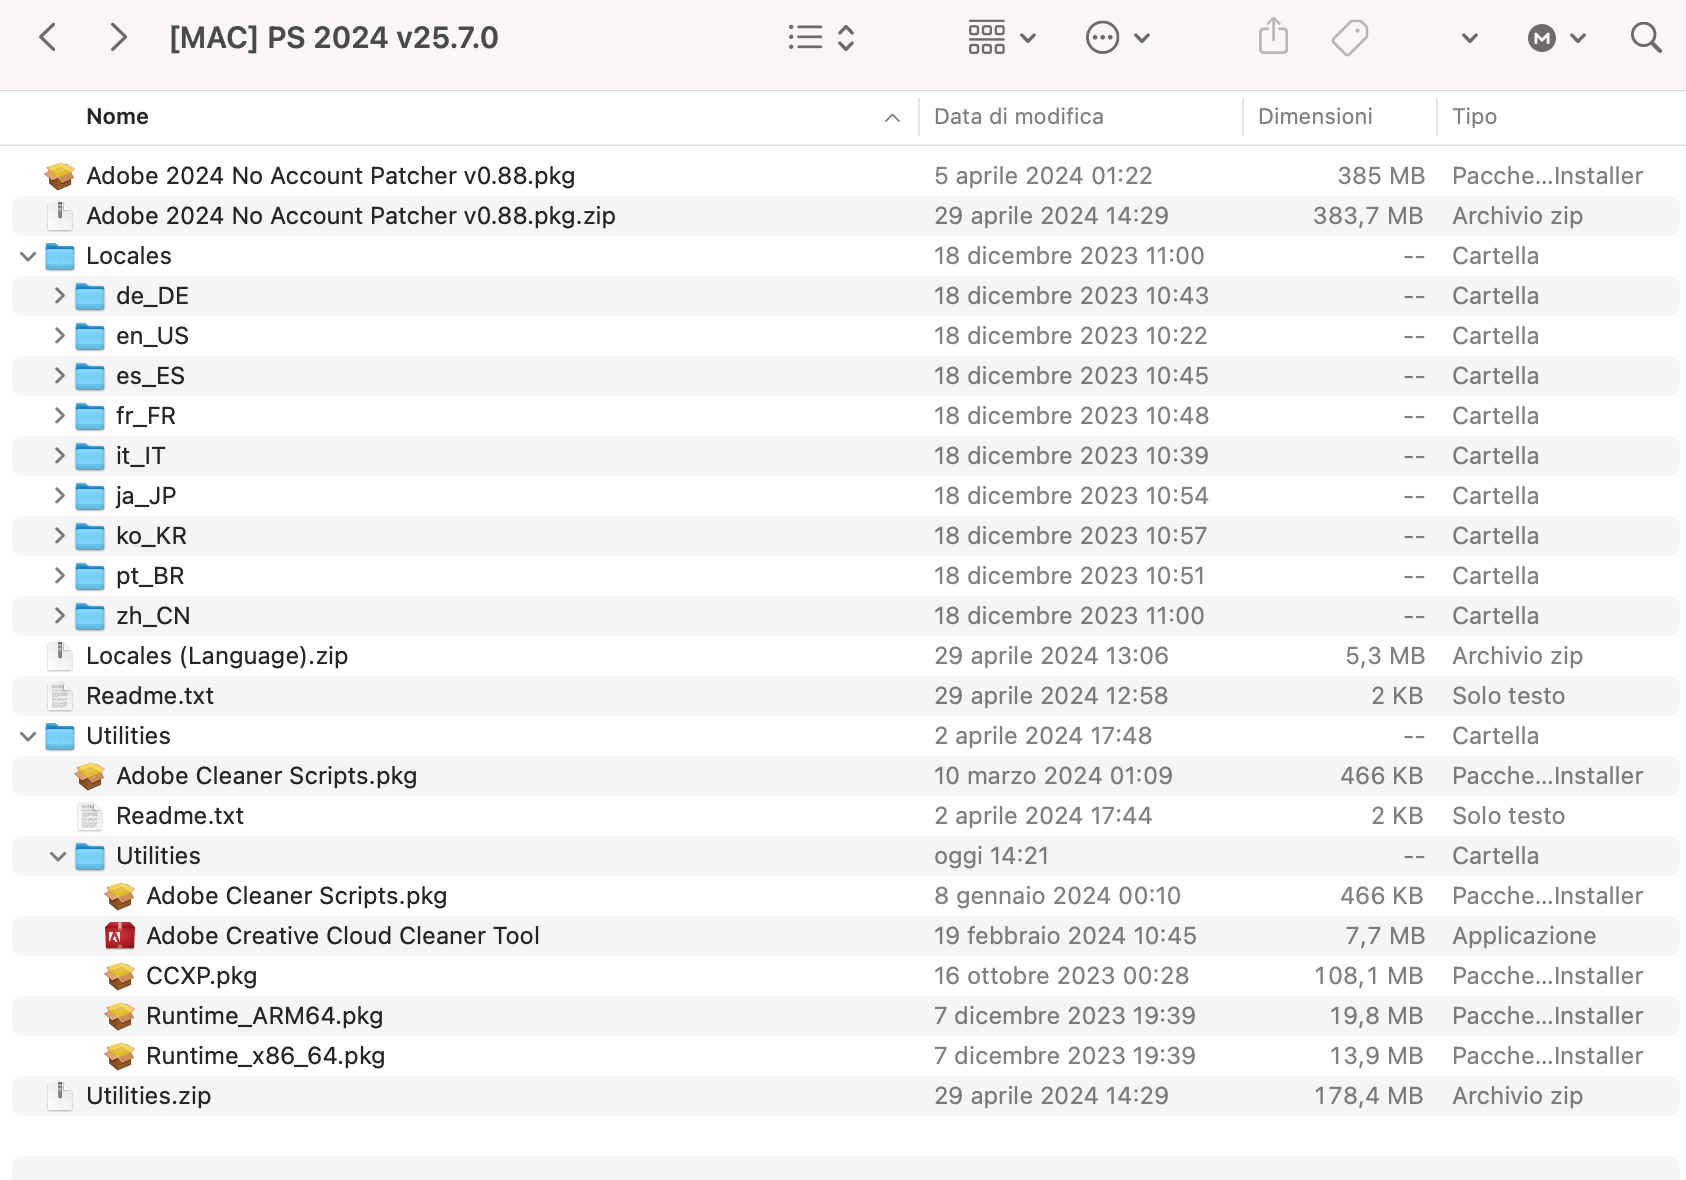Go forward with the right arrow button
The height and width of the screenshot is (1180, 1686).
118,38
